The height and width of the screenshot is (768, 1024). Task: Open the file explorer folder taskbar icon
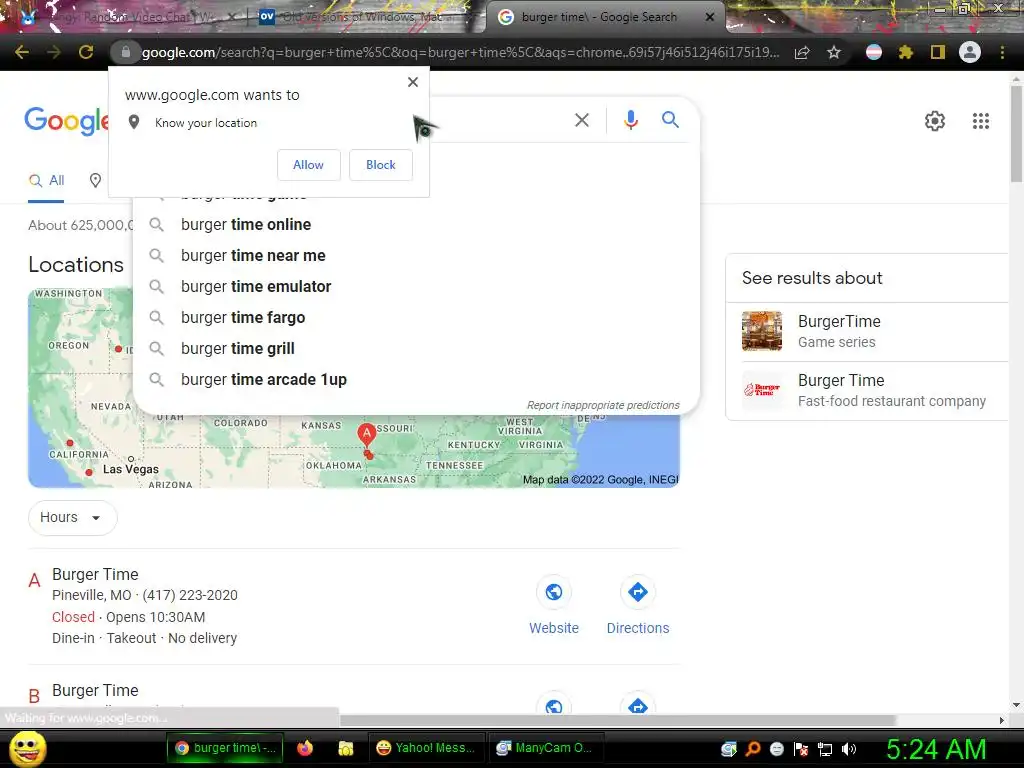tap(345, 748)
